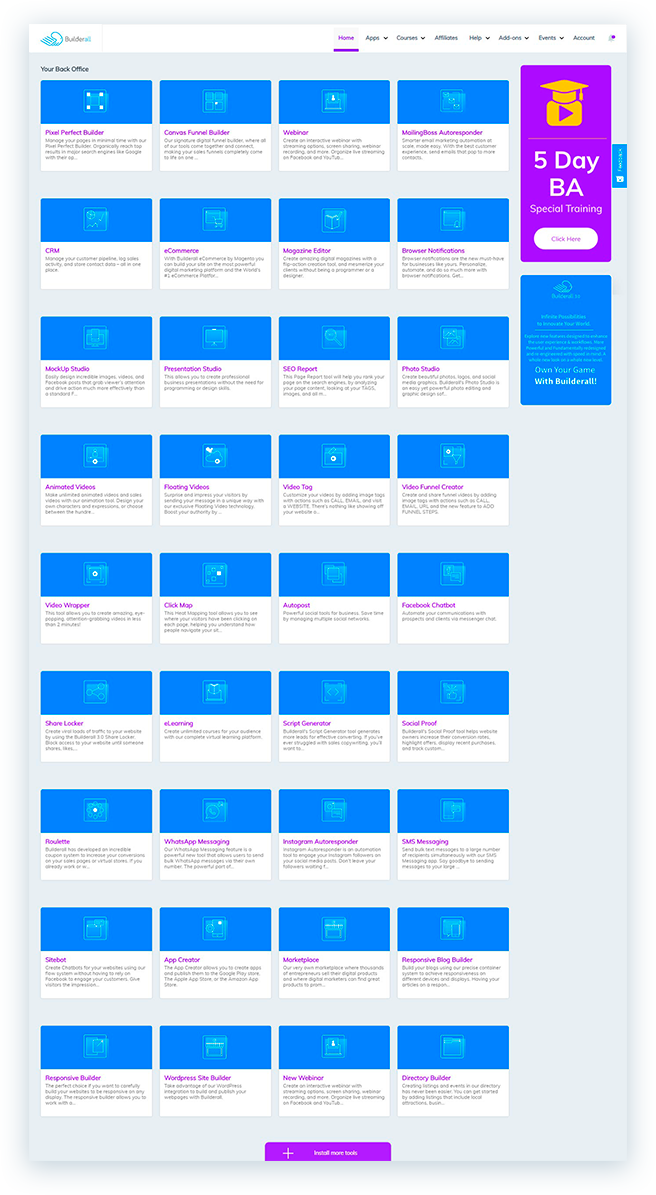Open MockUp Studio icon
656x1195 pixels.
click(x=96, y=337)
